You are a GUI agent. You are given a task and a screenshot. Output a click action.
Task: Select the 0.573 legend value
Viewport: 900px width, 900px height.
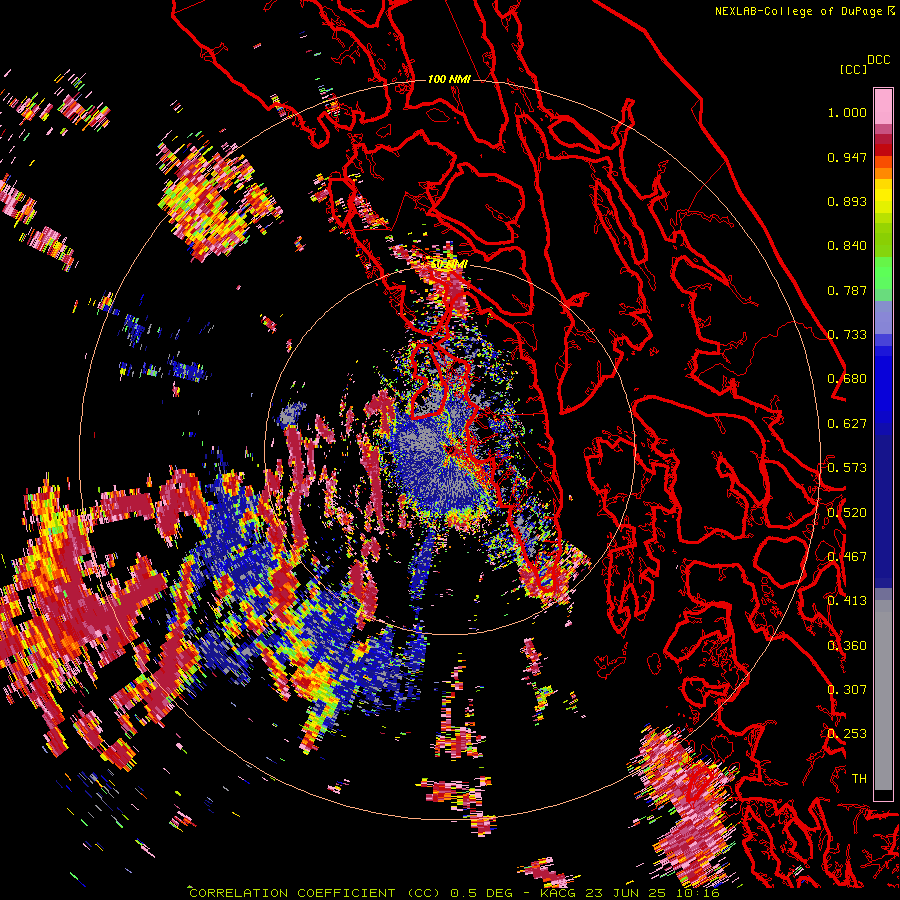coord(847,468)
